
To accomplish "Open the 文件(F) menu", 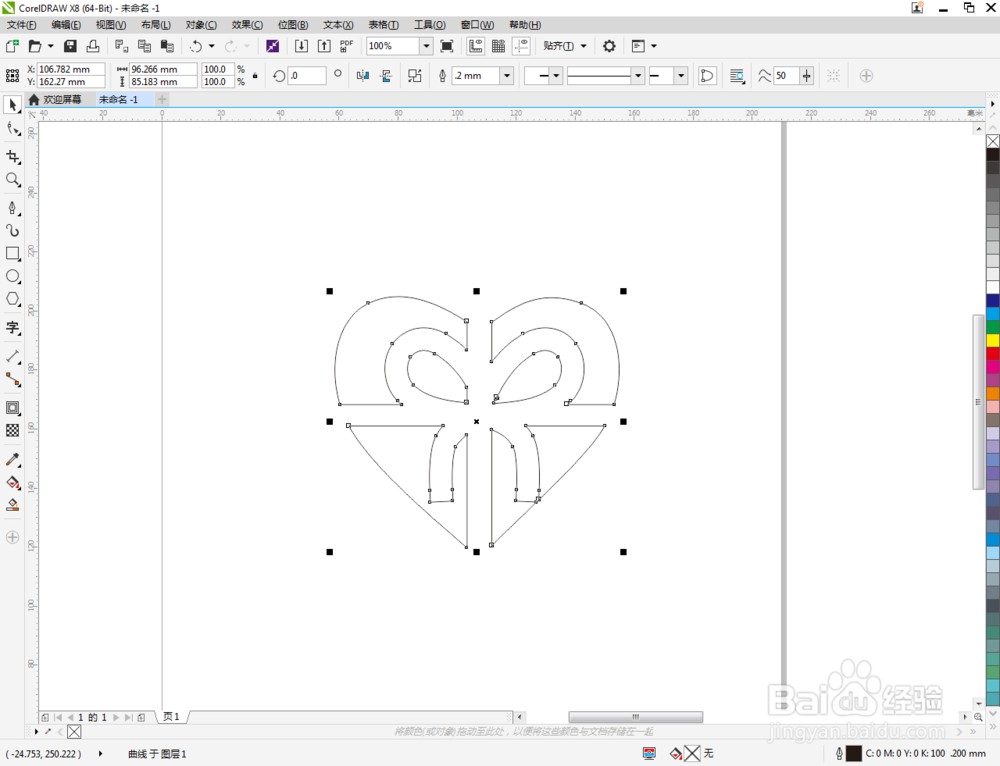I will pyautogui.click(x=21, y=25).
